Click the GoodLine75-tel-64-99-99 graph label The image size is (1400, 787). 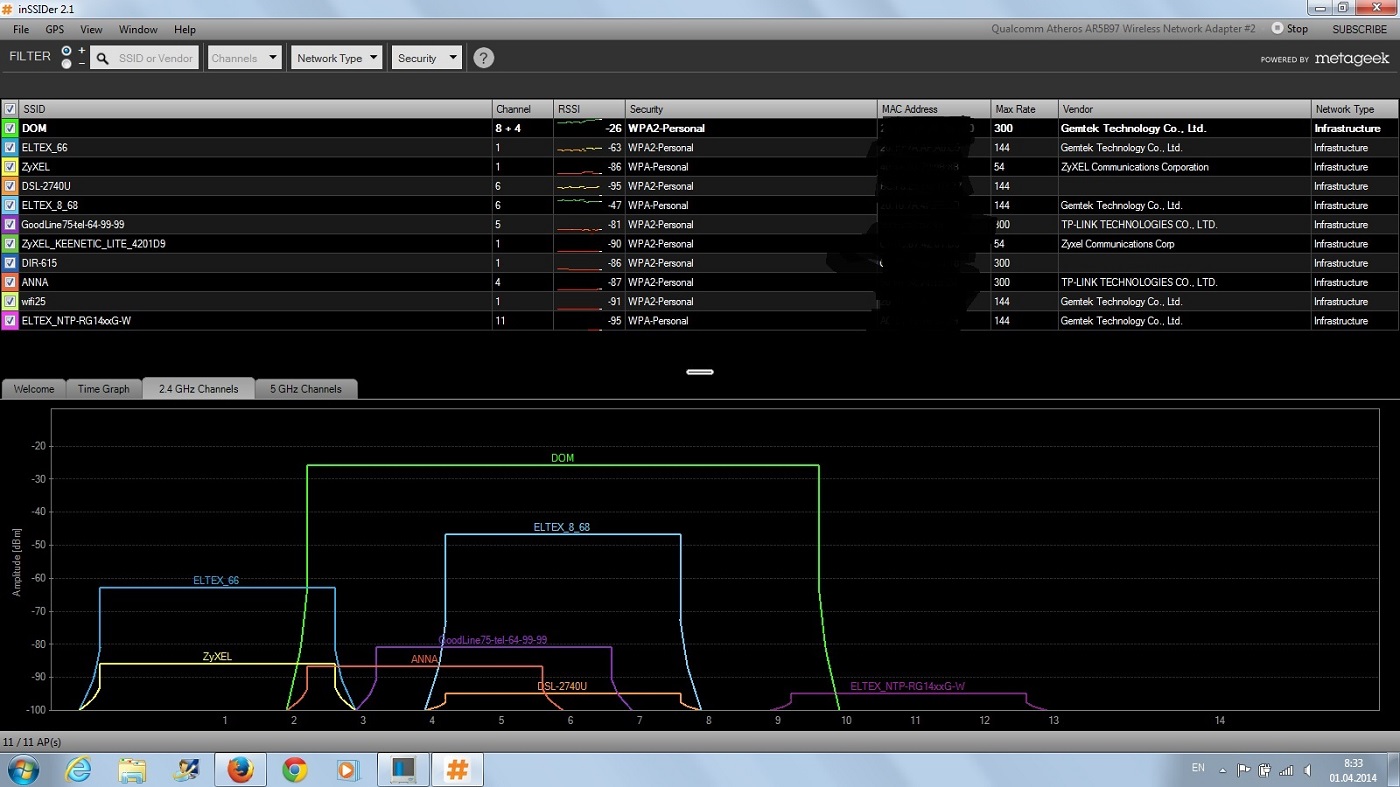click(x=493, y=640)
